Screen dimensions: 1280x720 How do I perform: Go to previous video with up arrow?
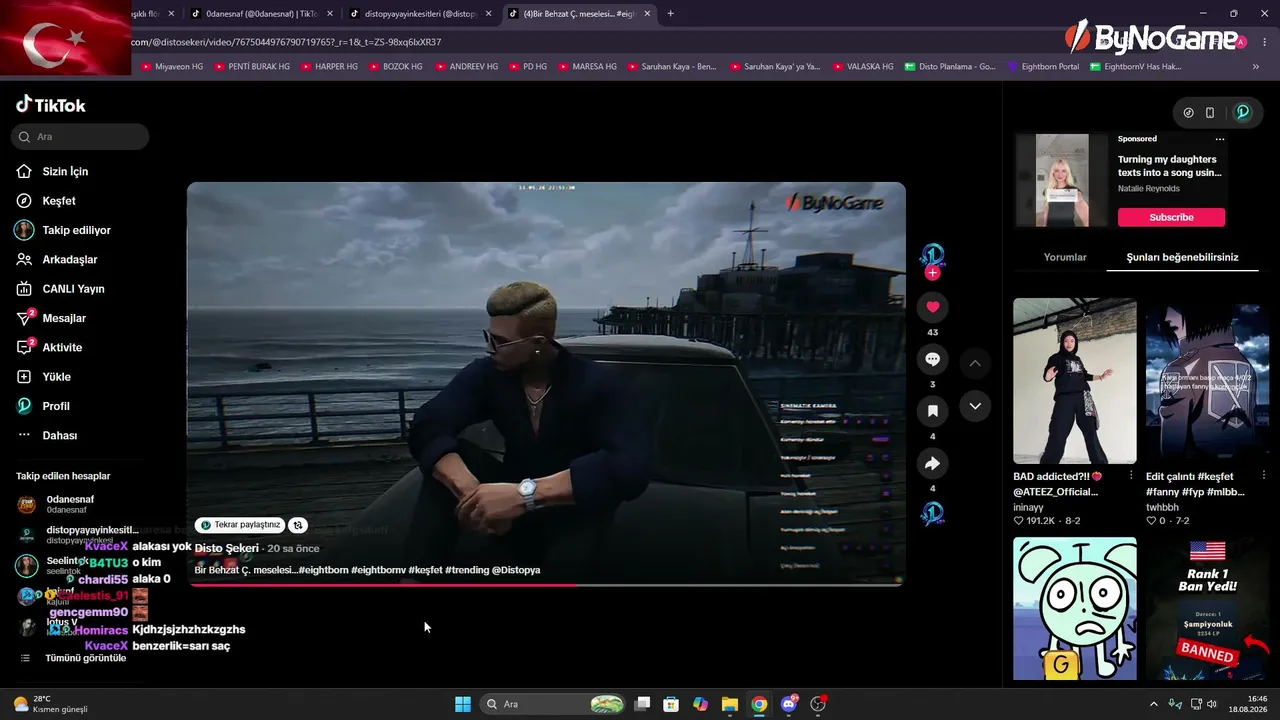(x=975, y=363)
